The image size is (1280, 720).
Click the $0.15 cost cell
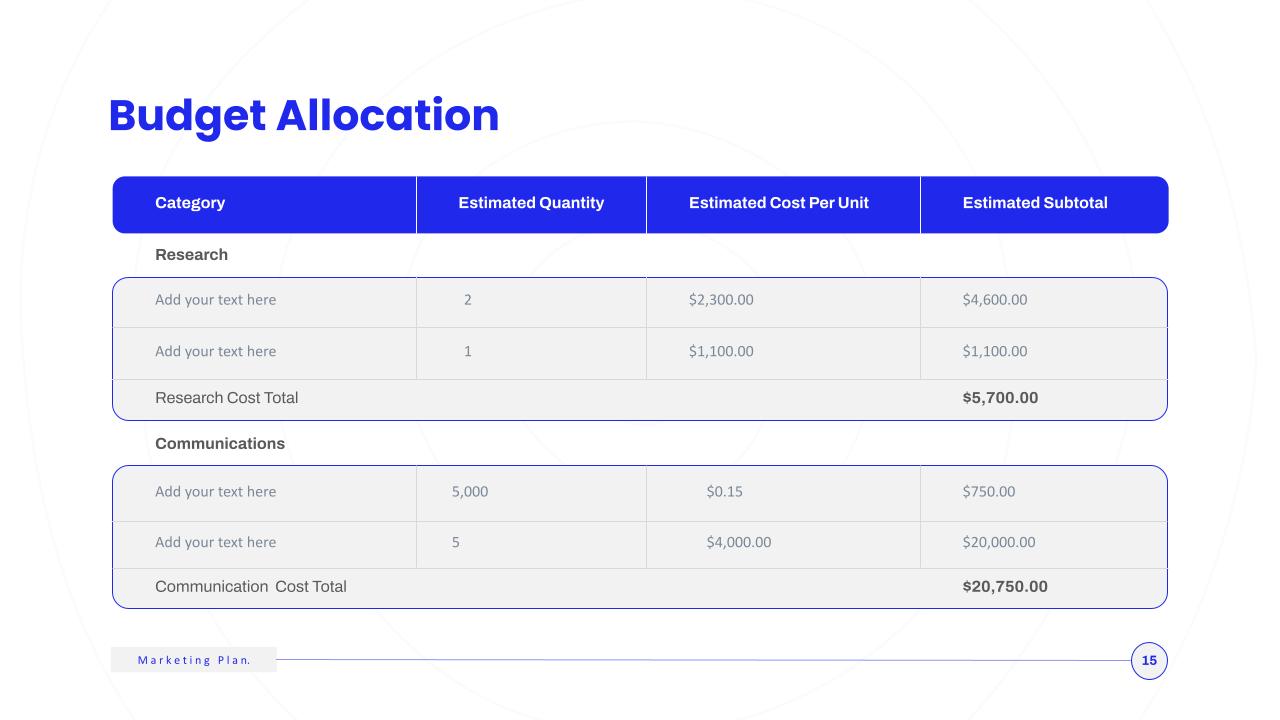(783, 493)
